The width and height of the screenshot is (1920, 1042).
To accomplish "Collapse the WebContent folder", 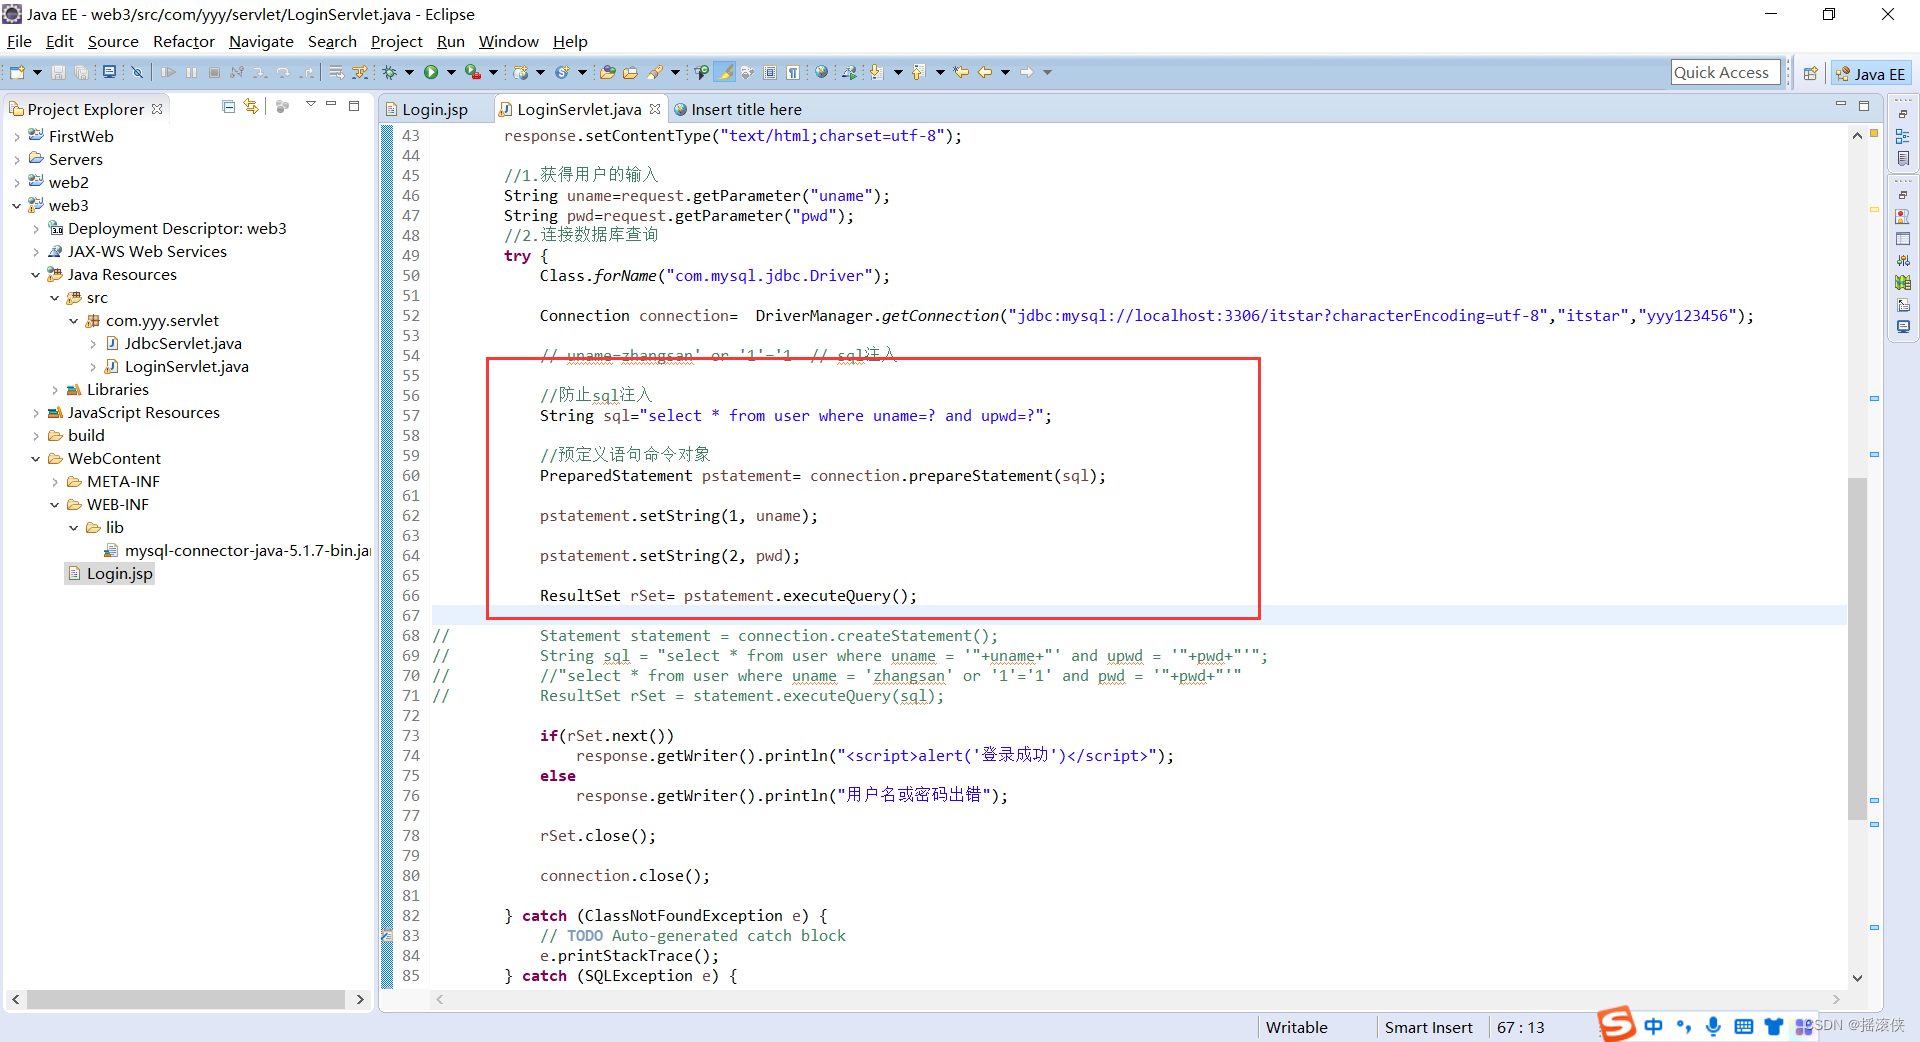I will (x=36, y=458).
